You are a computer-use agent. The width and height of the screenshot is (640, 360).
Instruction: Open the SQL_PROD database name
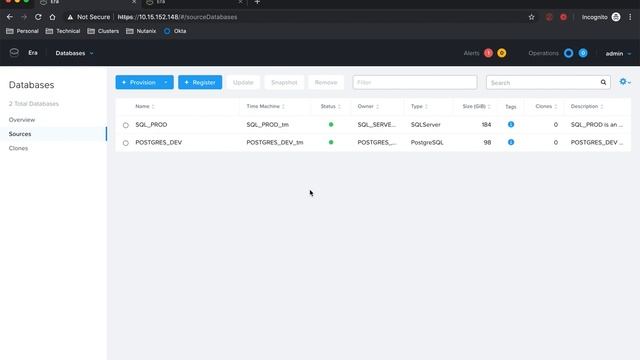pos(151,124)
